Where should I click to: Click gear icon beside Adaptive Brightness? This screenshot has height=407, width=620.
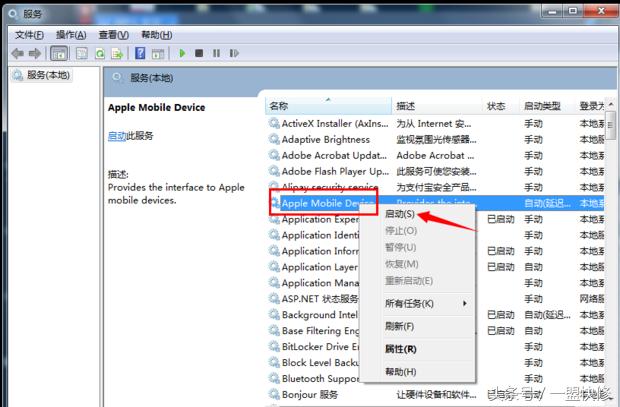click(274, 139)
